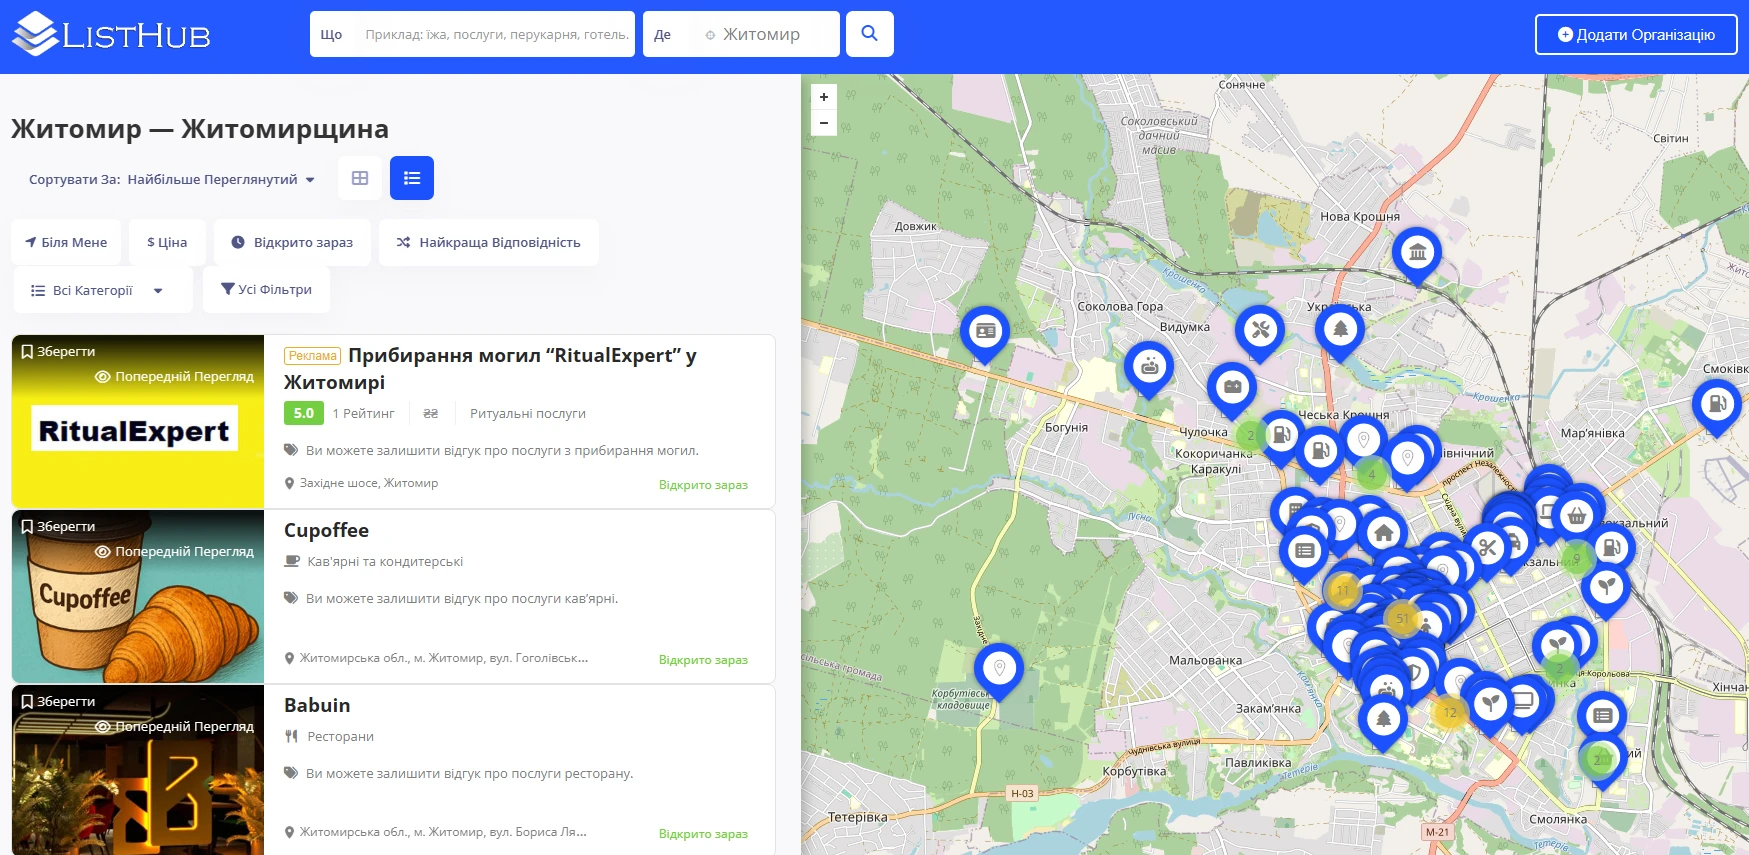Click the blue magnifier search button

[869, 34]
